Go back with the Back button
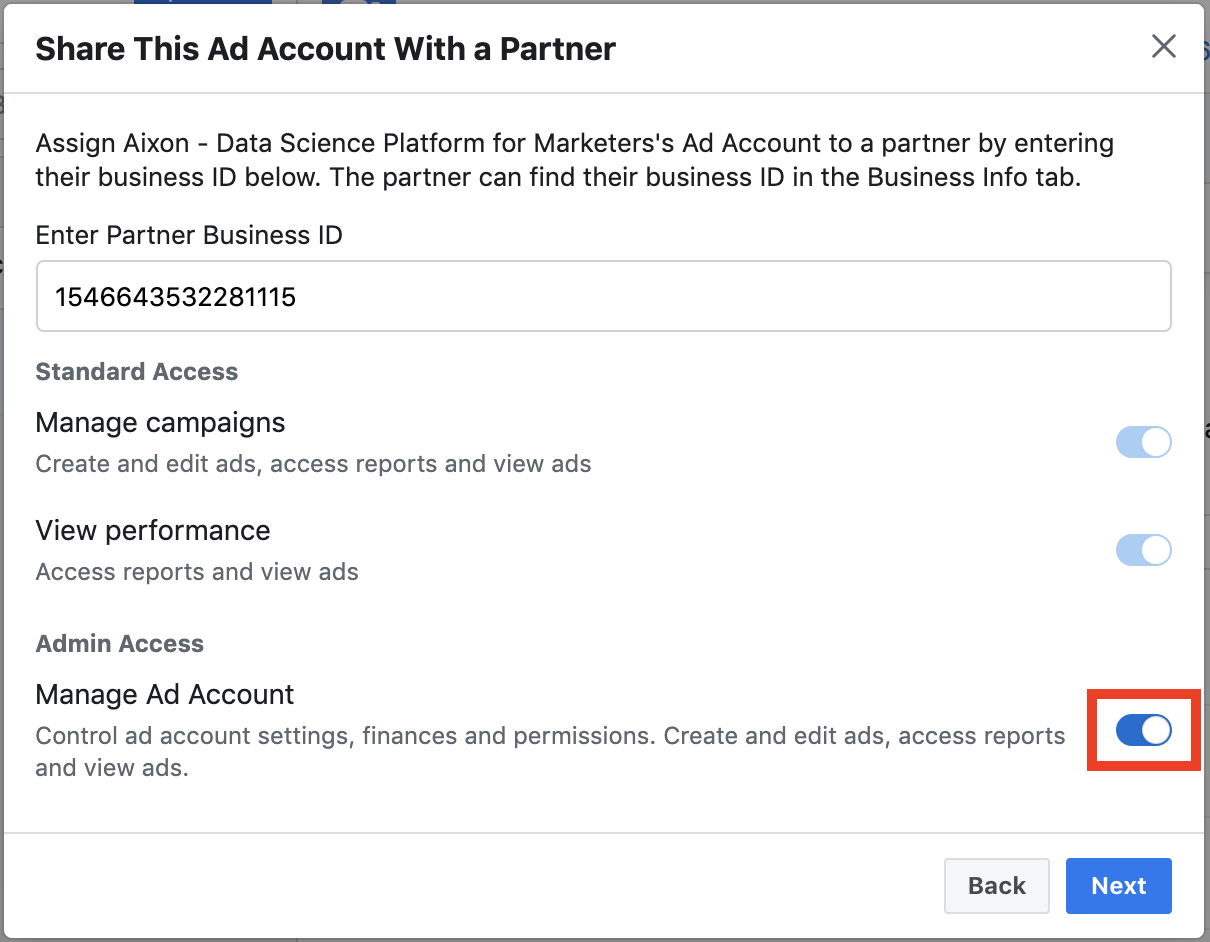 coord(996,886)
